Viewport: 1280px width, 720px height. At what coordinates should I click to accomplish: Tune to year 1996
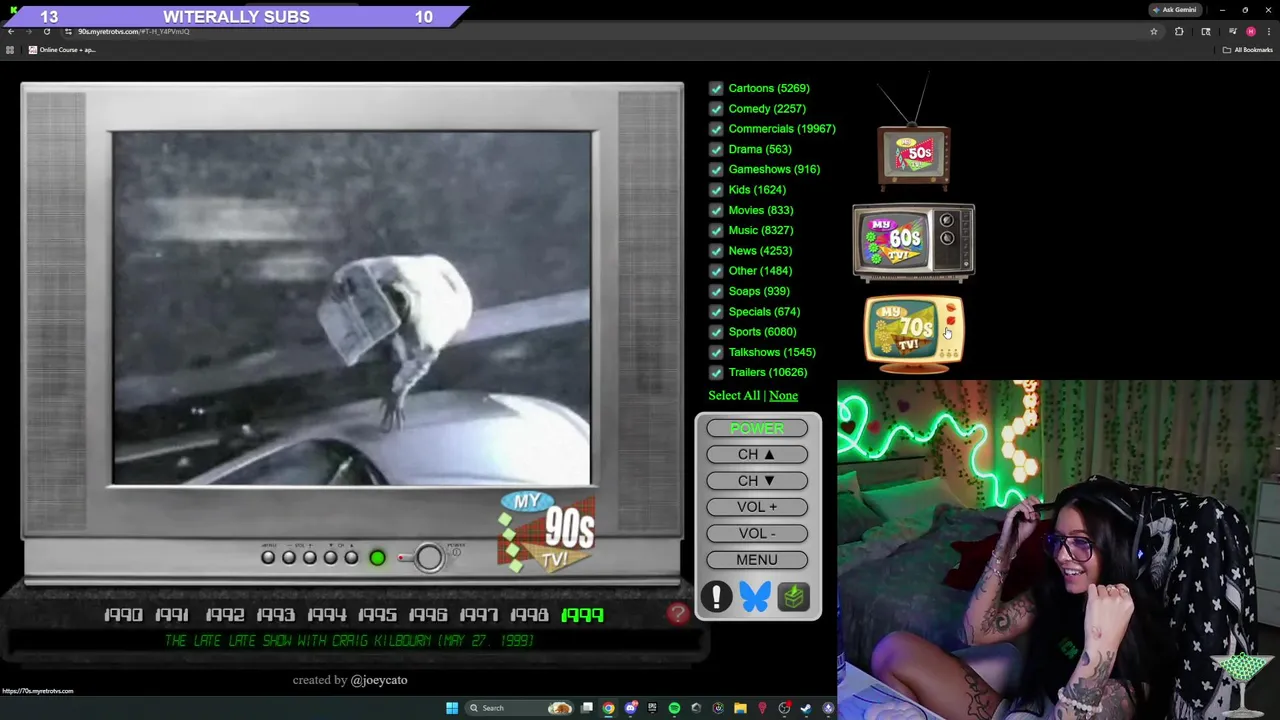pyautogui.click(x=428, y=615)
